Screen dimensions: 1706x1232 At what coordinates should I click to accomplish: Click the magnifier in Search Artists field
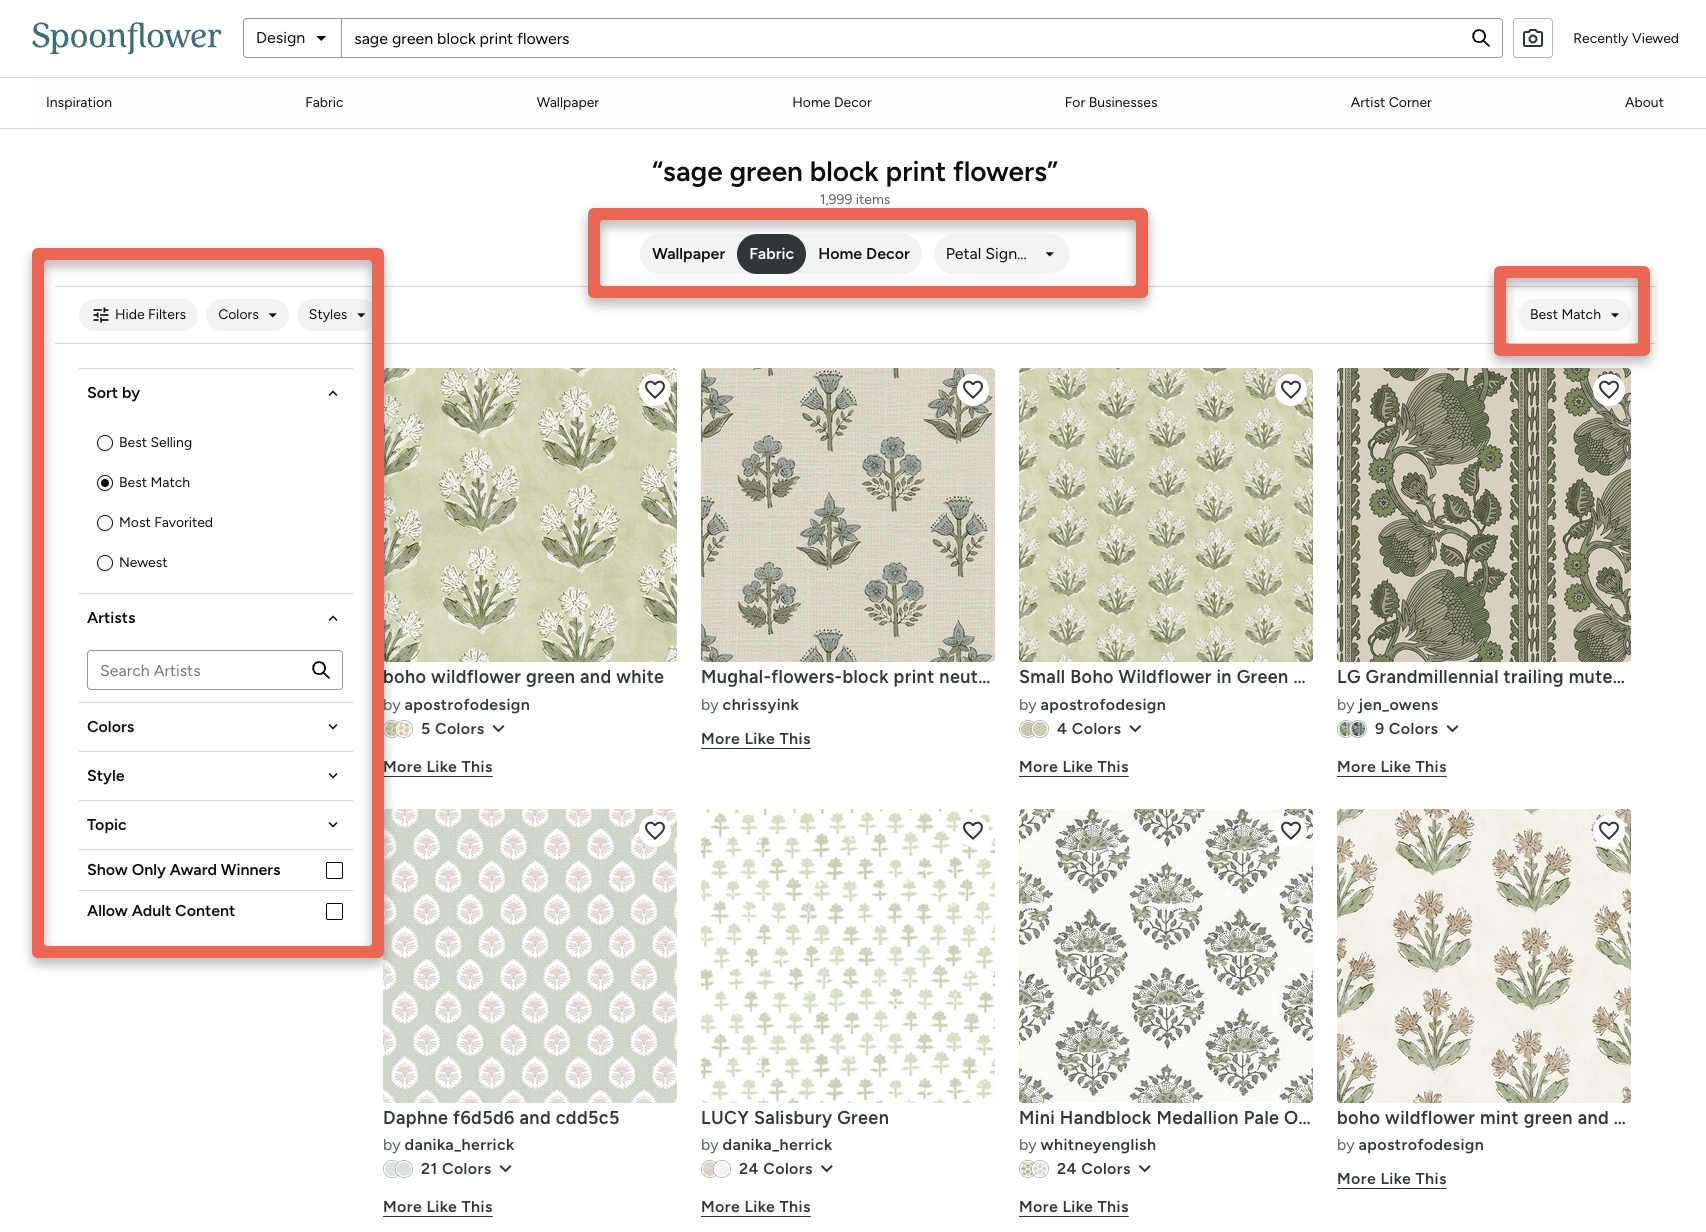click(x=321, y=670)
